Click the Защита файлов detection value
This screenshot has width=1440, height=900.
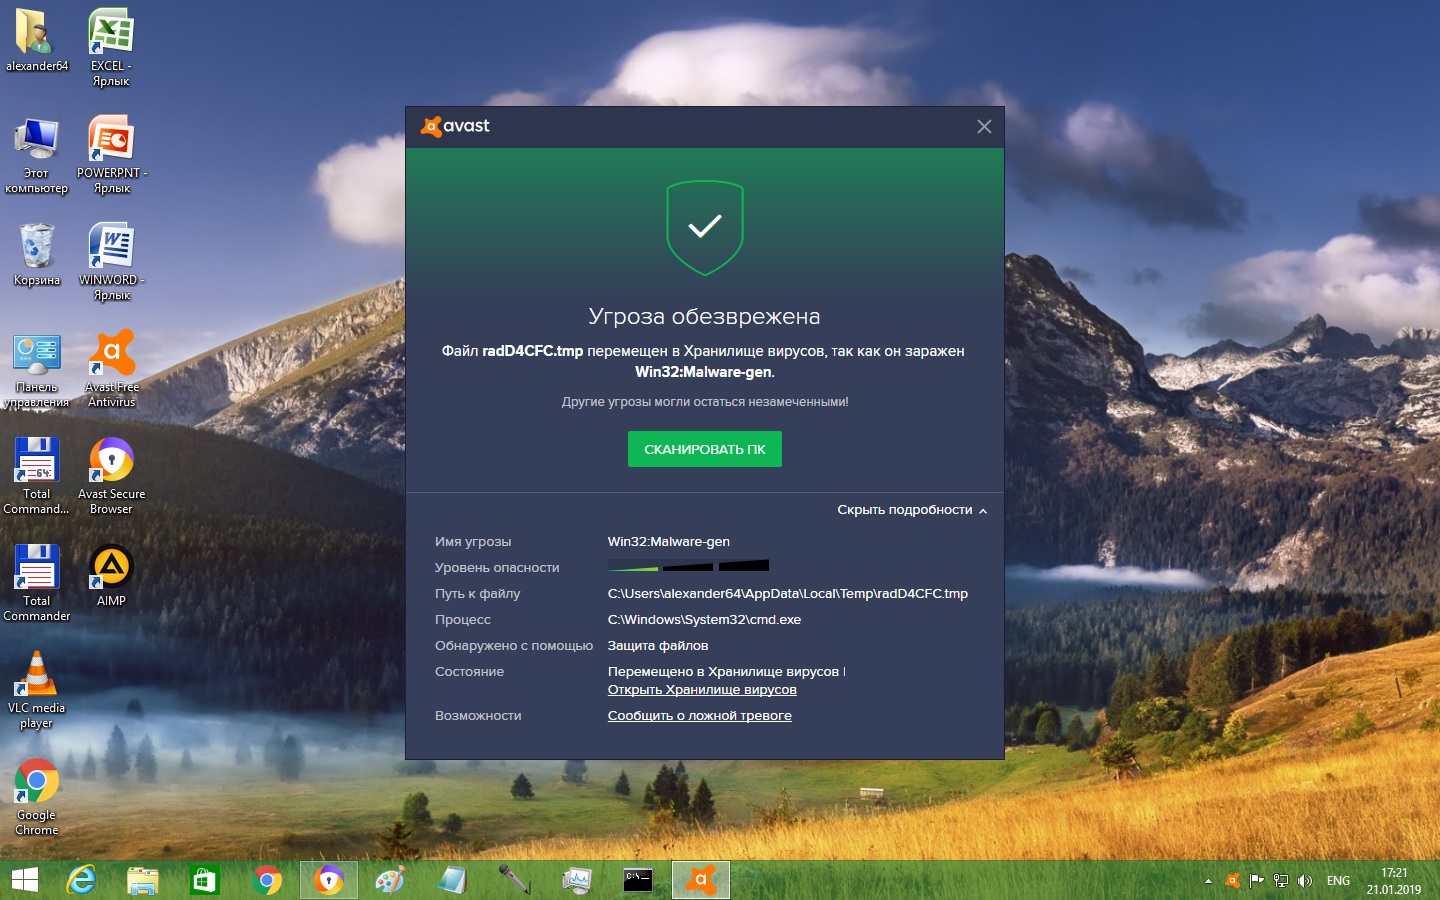pyautogui.click(x=658, y=645)
